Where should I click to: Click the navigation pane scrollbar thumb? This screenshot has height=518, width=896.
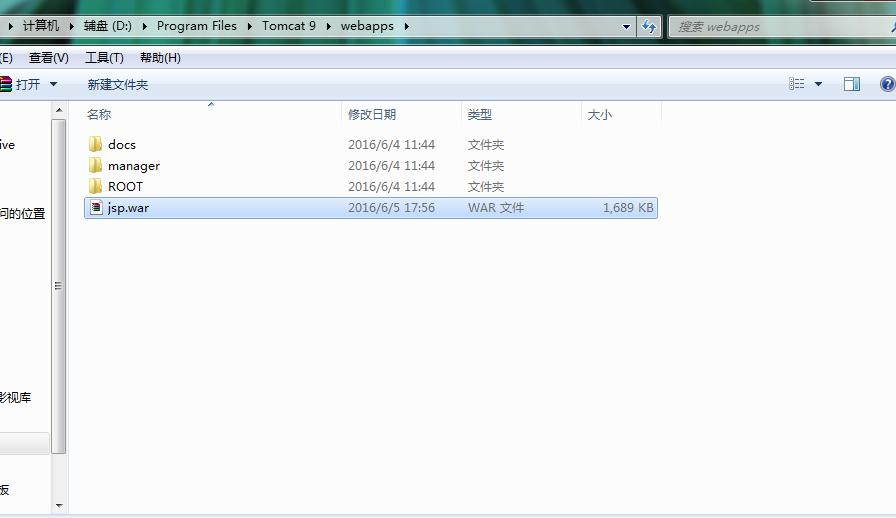[59, 286]
